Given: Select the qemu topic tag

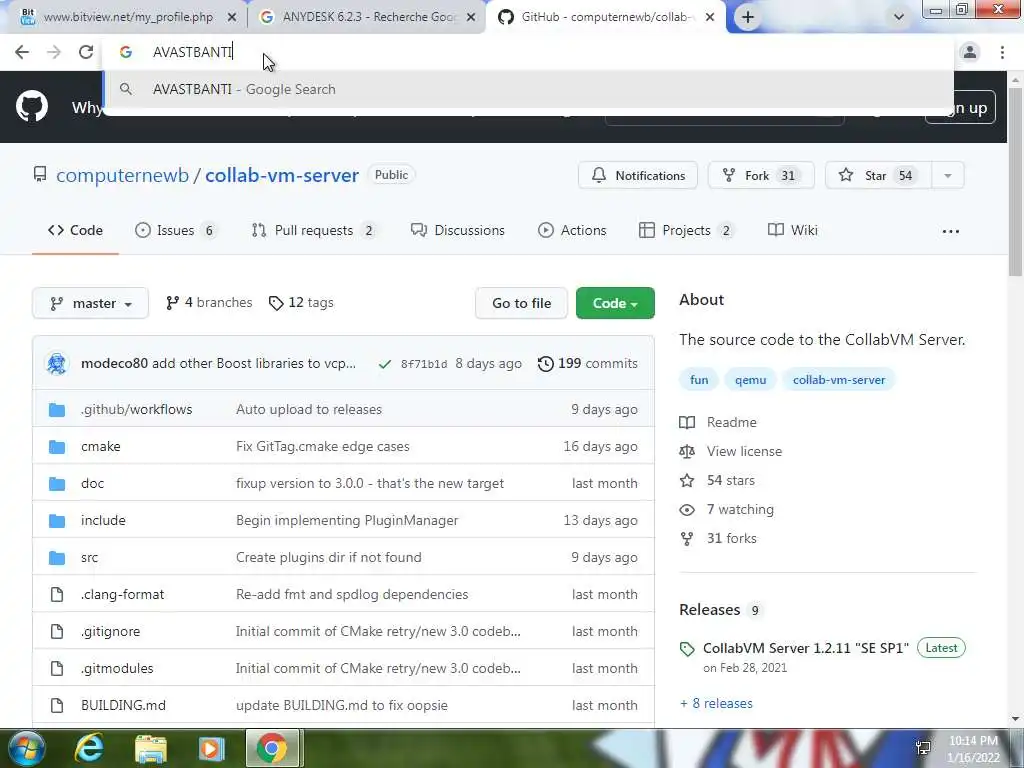Looking at the screenshot, I should tap(750, 380).
